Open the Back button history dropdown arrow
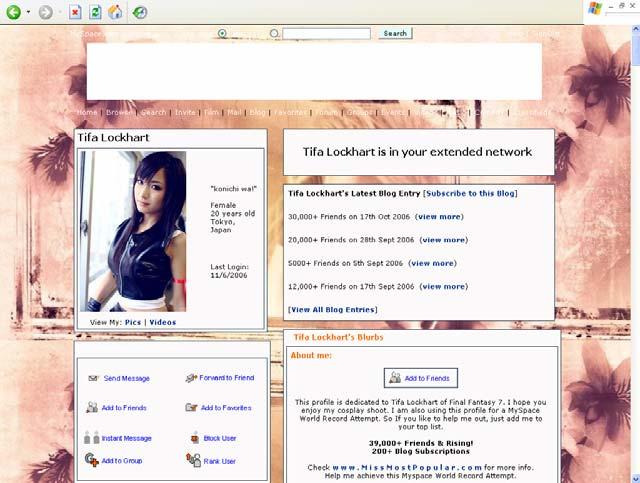Screen dimensions: 640x483 [27, 13]
